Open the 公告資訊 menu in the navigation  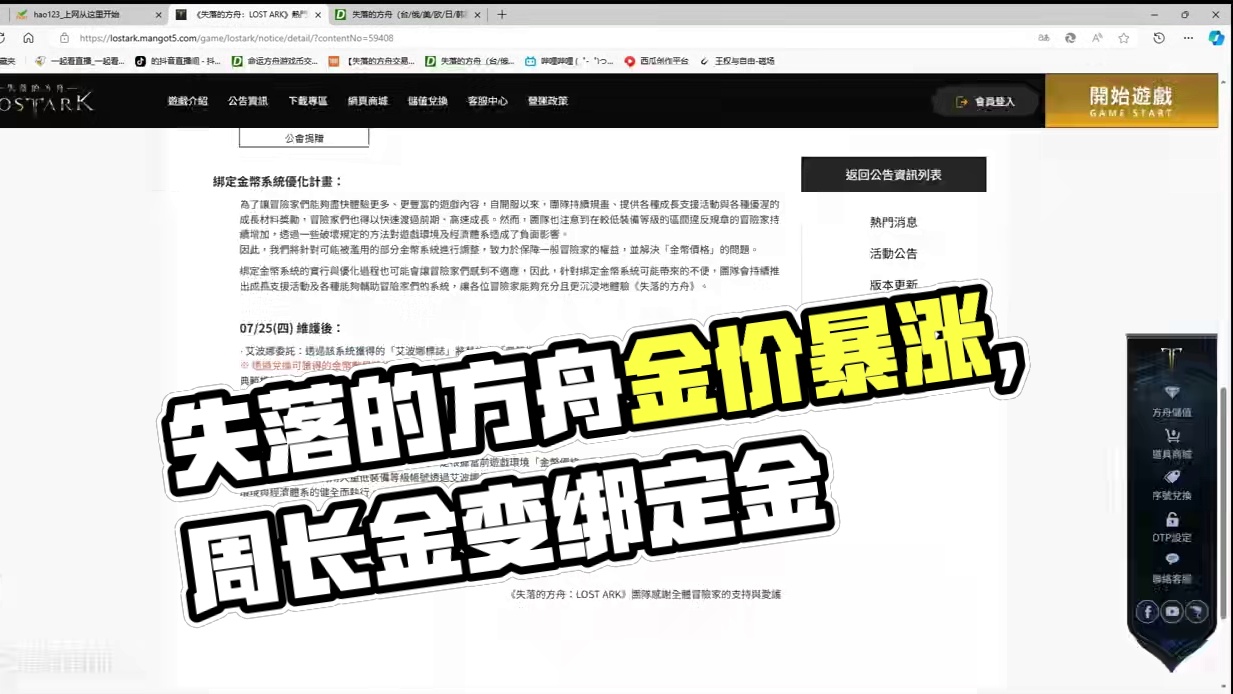[x=248, y=101]
